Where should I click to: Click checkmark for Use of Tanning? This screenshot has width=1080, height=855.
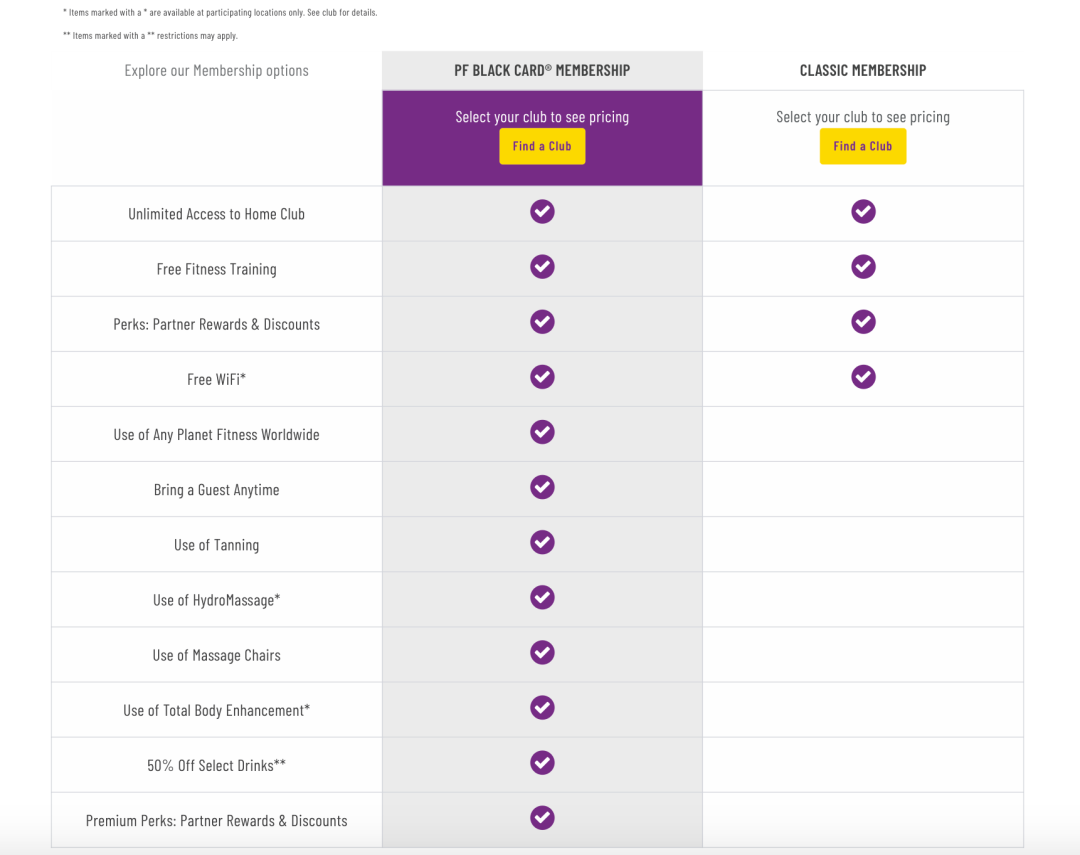[x=542, y=542]
